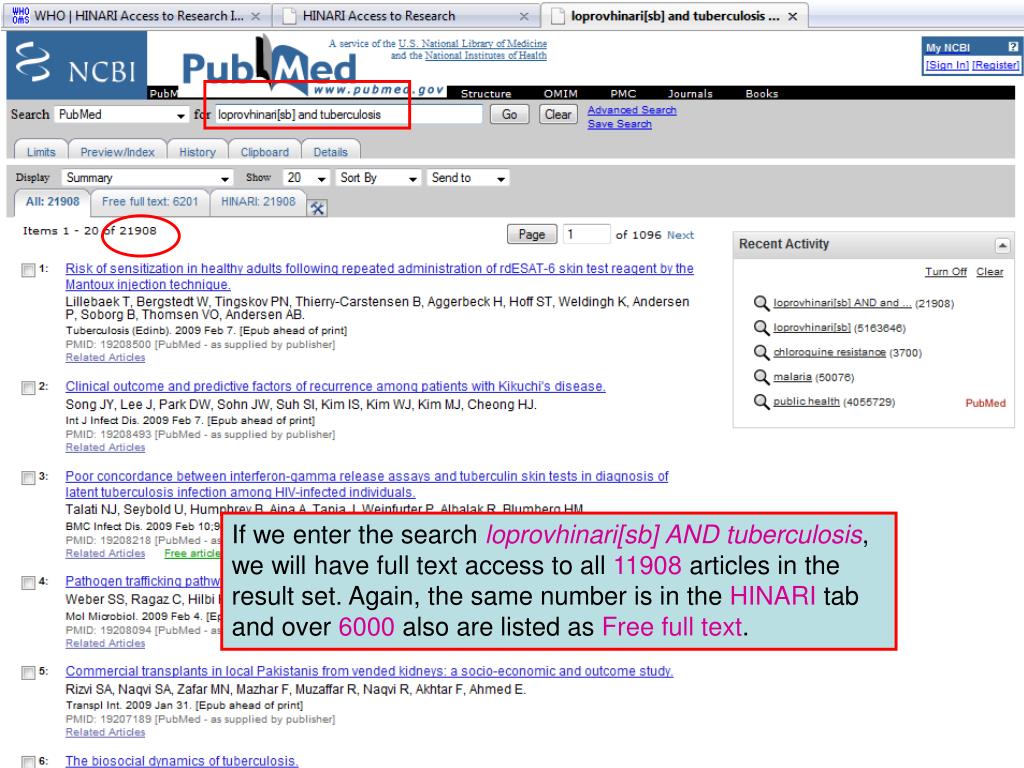Switch to the Limits tab
The height and width of the screenshot is (768, 1024).
pos(41,152)
